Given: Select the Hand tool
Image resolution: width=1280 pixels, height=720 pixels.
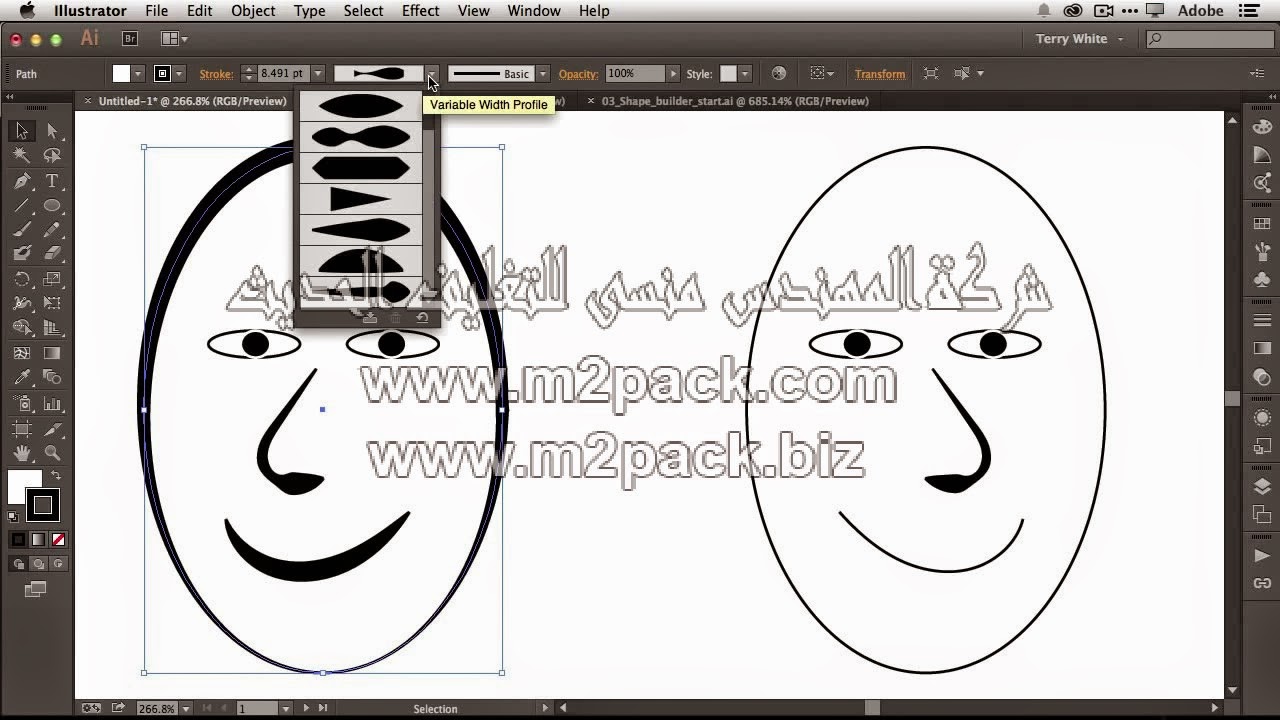Looking at the screenshot, I should click(x=22, y=454).
